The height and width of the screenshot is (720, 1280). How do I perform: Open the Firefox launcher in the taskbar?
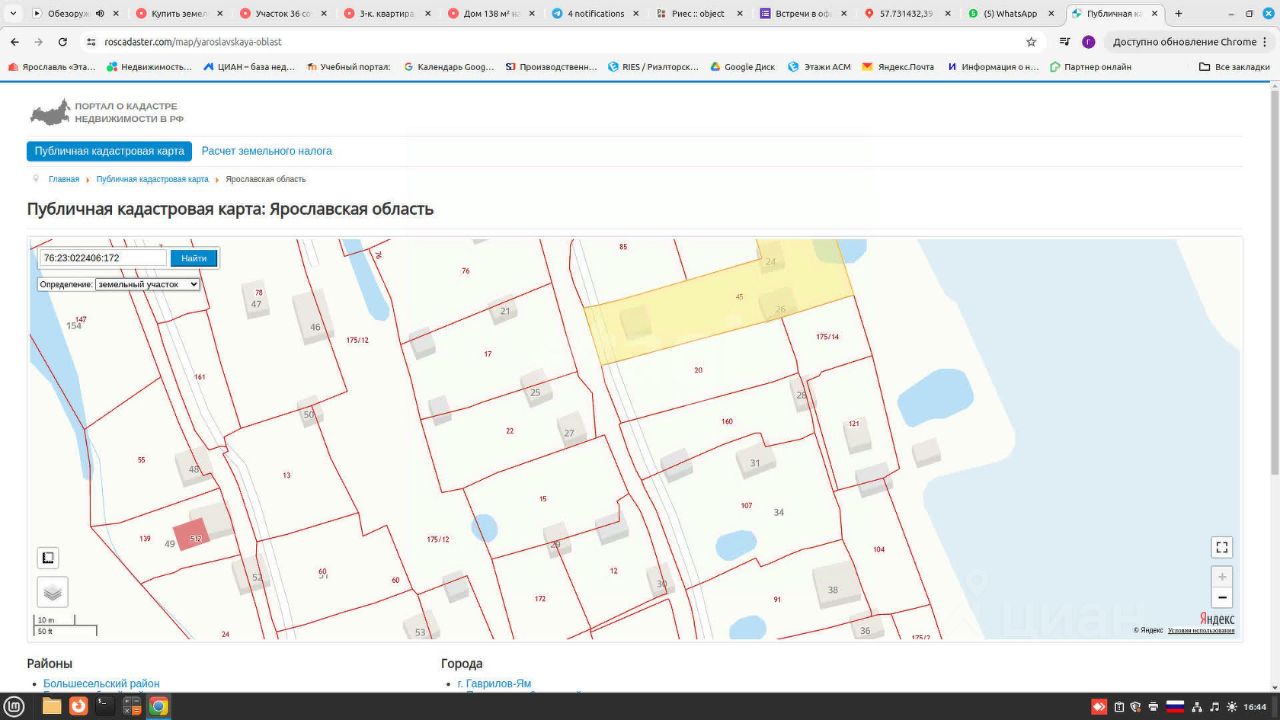click(x=78, y=706)
